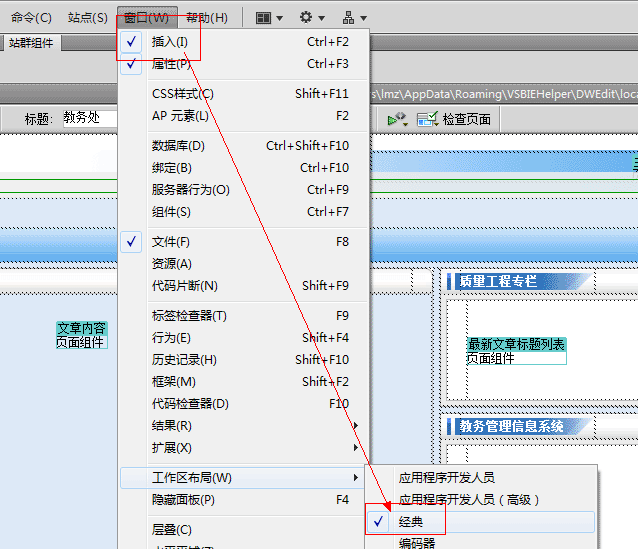Switch to the 站群组件 tab
The width and height of the screenshot is (638, 549).
point(31,43)
